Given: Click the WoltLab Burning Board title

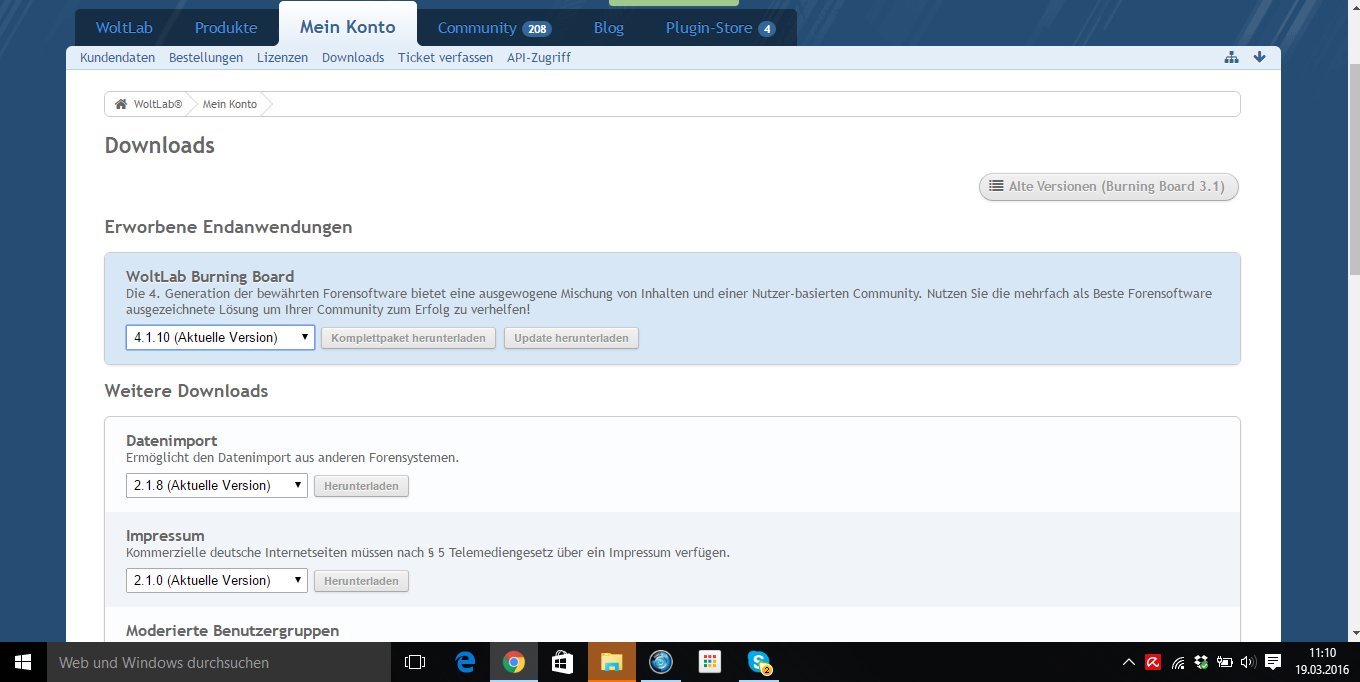Looking at the screenshot, I should [210, 277].
